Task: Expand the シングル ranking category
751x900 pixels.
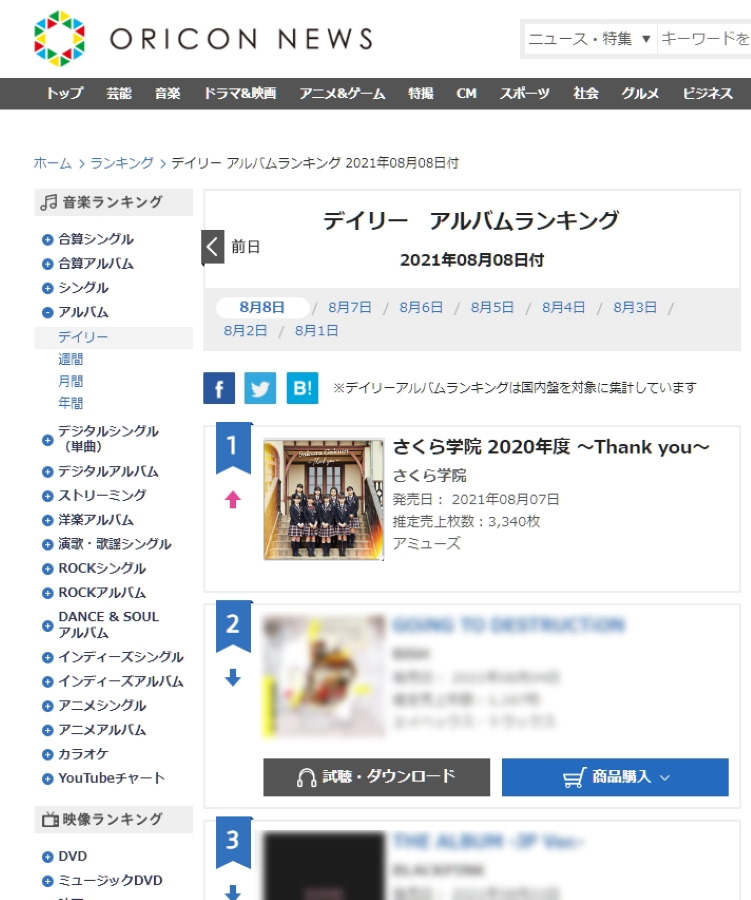Action: (x=48, y=288)
